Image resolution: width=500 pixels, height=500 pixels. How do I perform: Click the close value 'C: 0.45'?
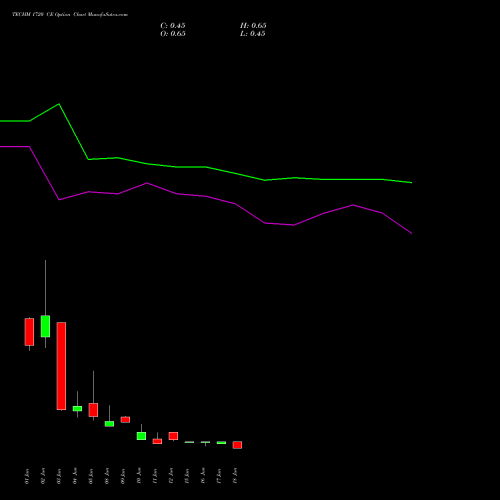(x=173, y=26)
